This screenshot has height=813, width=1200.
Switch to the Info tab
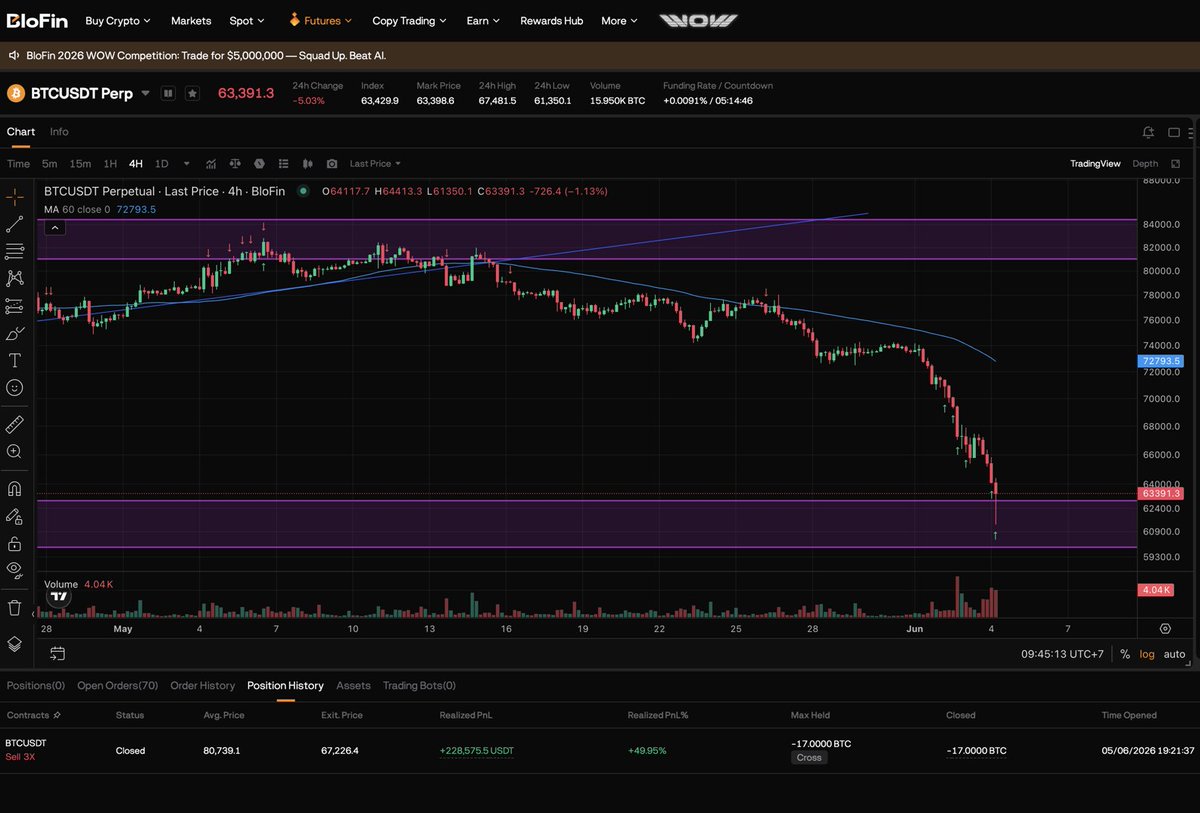coord(59,132)
